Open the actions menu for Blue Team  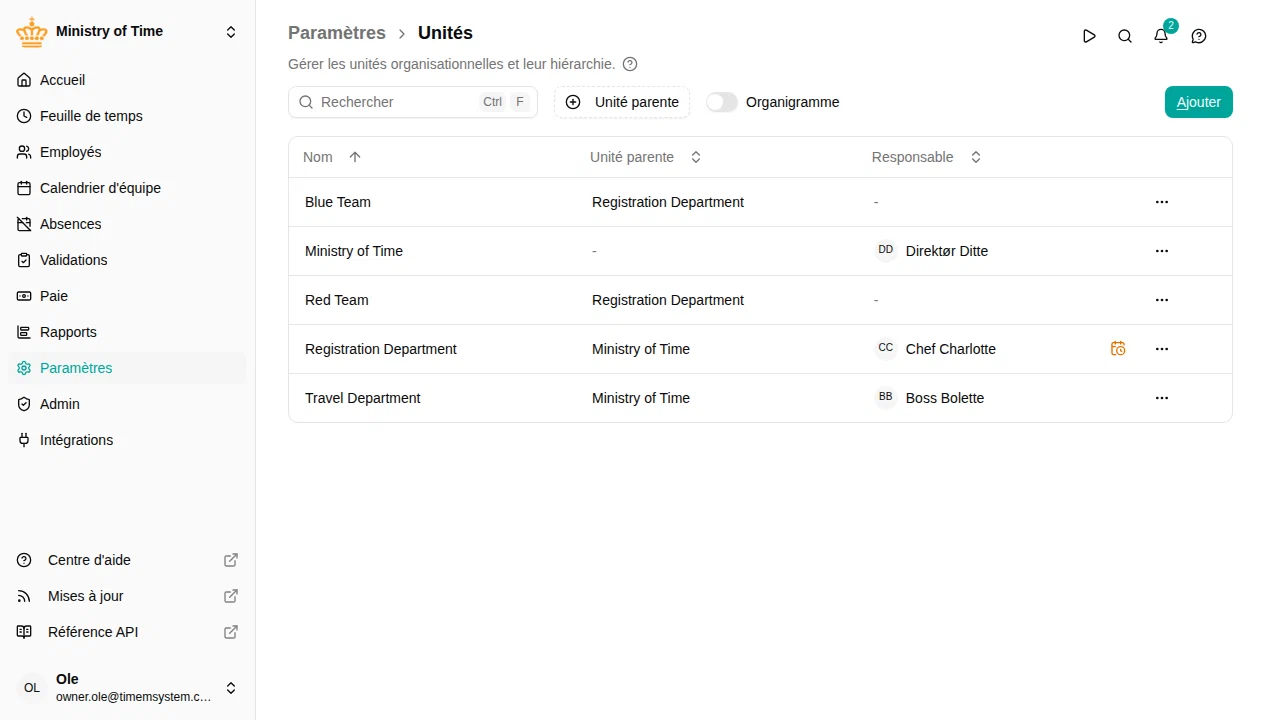(x=1162, y=202)
